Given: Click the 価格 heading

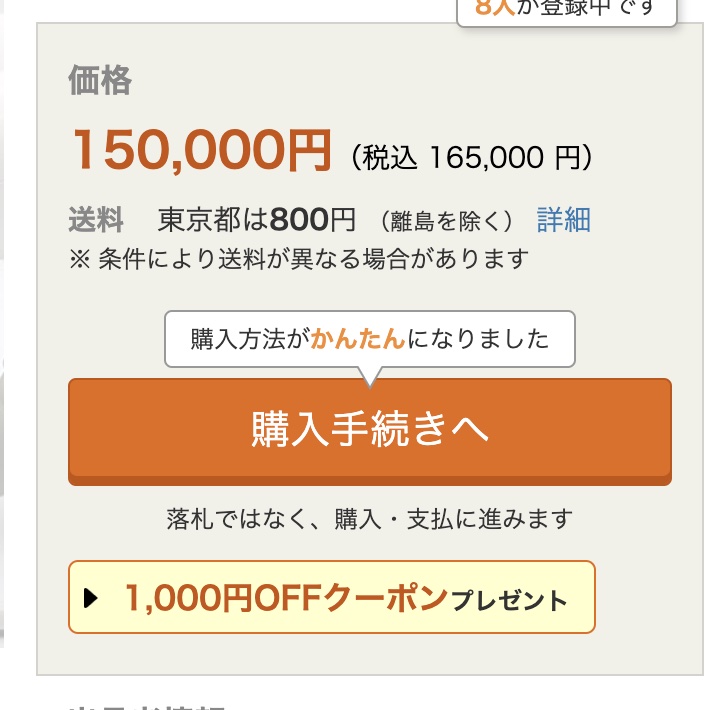Looking at the screenshot, I should [100, 81].
